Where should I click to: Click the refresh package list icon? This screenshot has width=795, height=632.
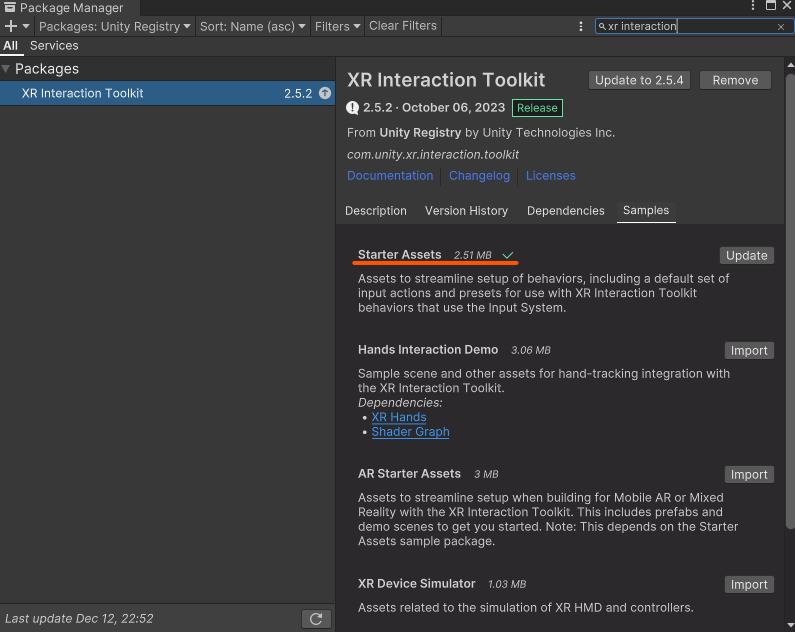(x=316, y=619)
